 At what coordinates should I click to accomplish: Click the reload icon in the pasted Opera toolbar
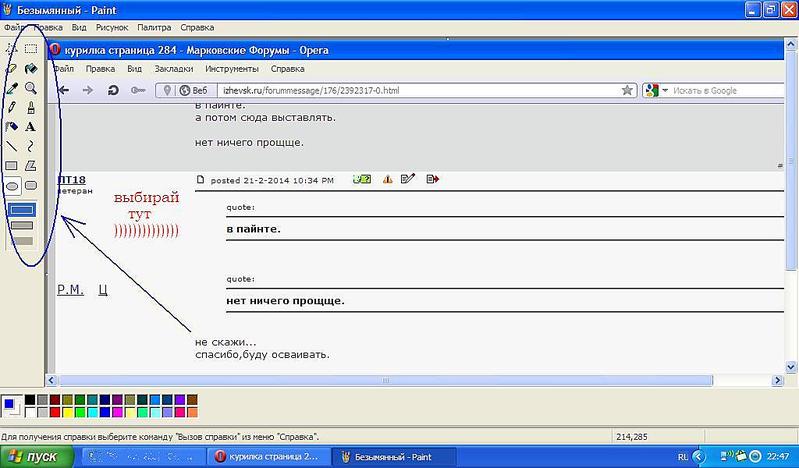click(113, 90)
